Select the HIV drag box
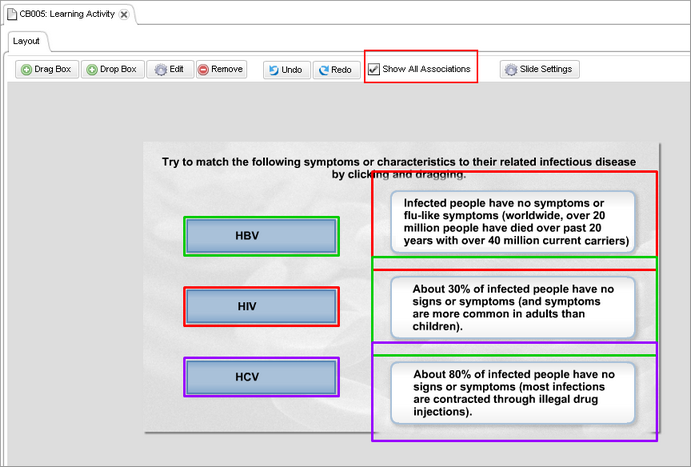The image size is (691, 467). click(x=261, y=306)
